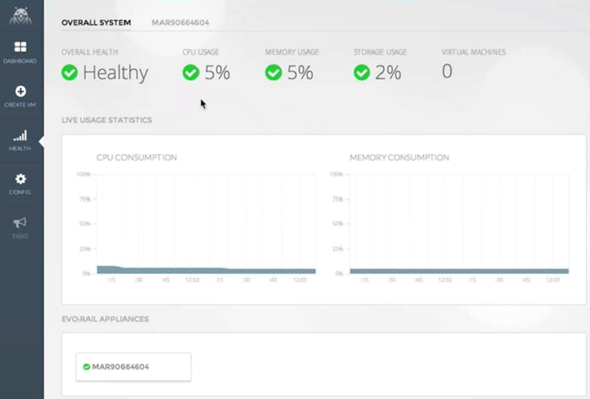Click the EVO:RAIL Appliances heading

(105, 319)
